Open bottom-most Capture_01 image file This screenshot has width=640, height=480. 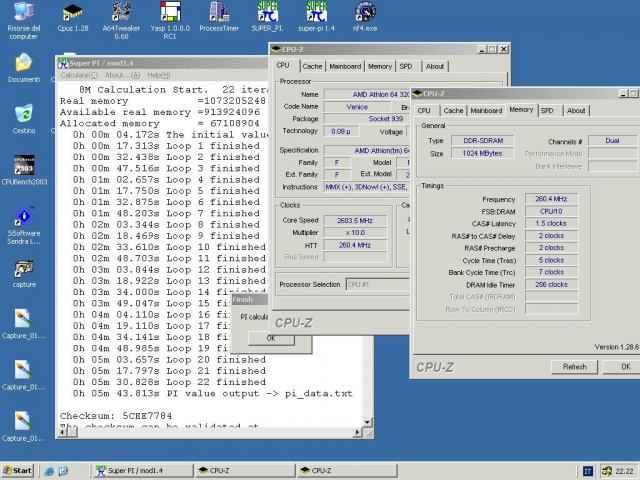pyautogui.click(x=23, y=427)
